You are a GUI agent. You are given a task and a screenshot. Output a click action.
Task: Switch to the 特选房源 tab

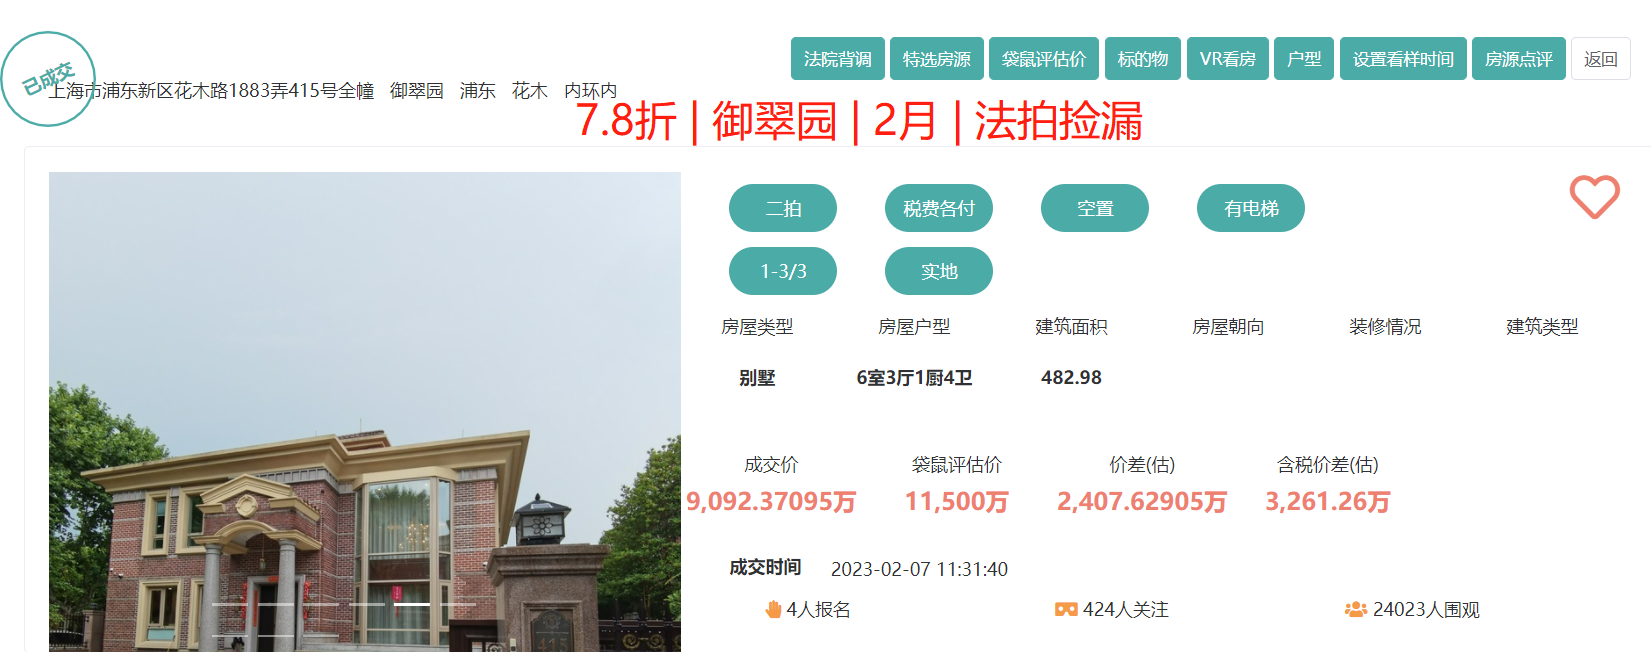tap(936, 59)
